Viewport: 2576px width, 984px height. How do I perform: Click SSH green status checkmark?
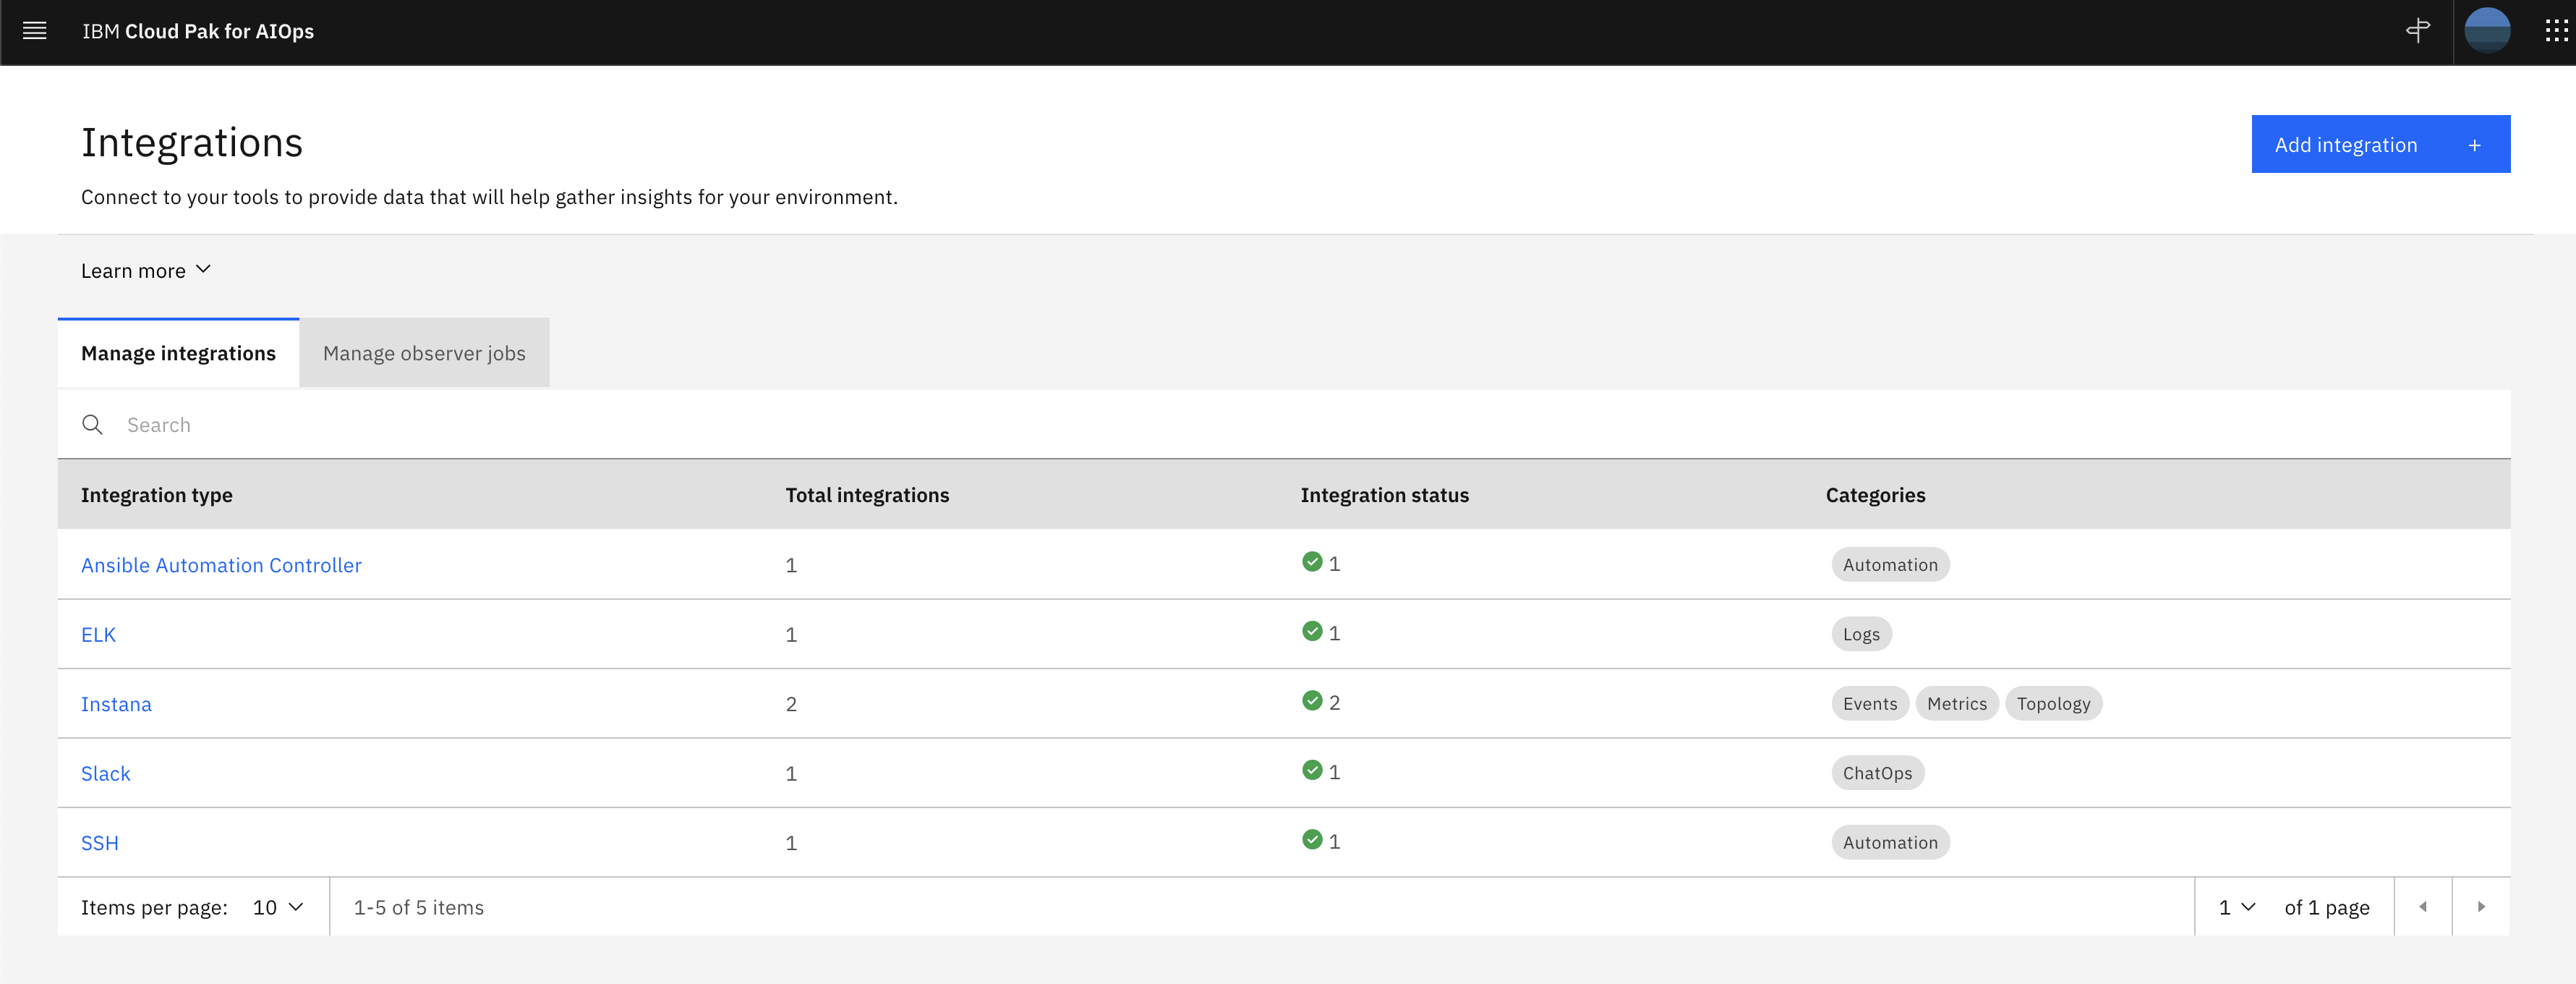point(1312,840)
